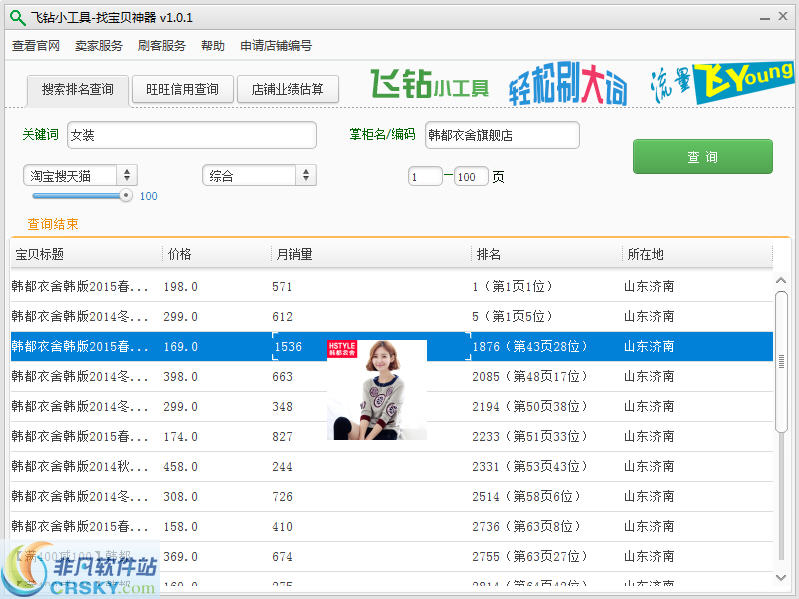Click the end page field showing 100

(x=471, y=177)
